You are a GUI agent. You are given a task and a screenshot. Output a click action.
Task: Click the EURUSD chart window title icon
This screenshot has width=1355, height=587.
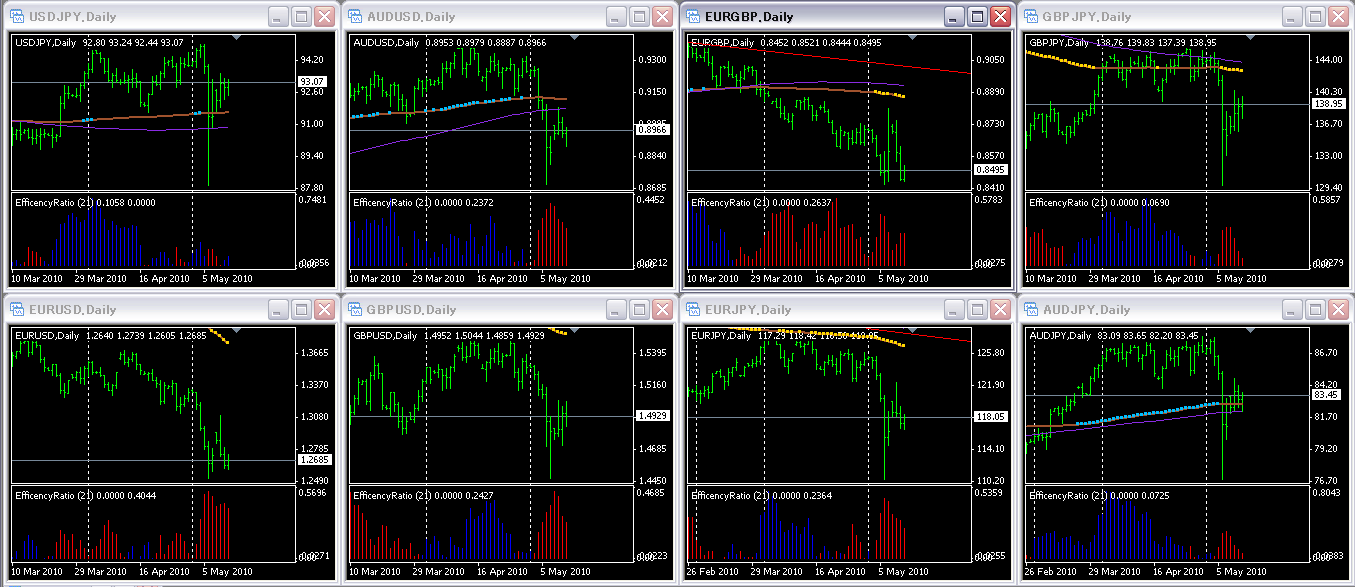click(19, 310)
